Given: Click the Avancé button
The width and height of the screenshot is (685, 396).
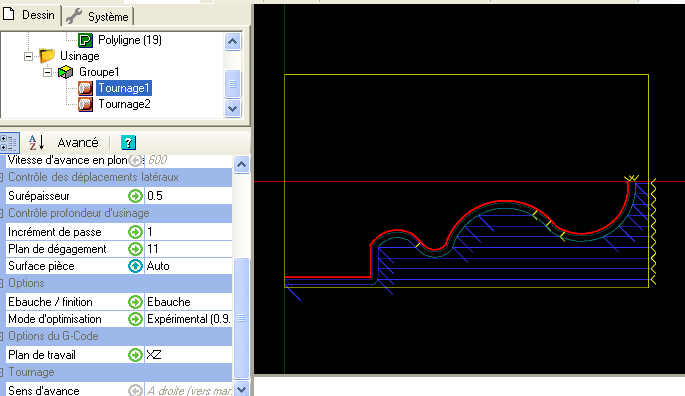Looking at the screenshot, I should pyautogui.click(x=78, y=142).
